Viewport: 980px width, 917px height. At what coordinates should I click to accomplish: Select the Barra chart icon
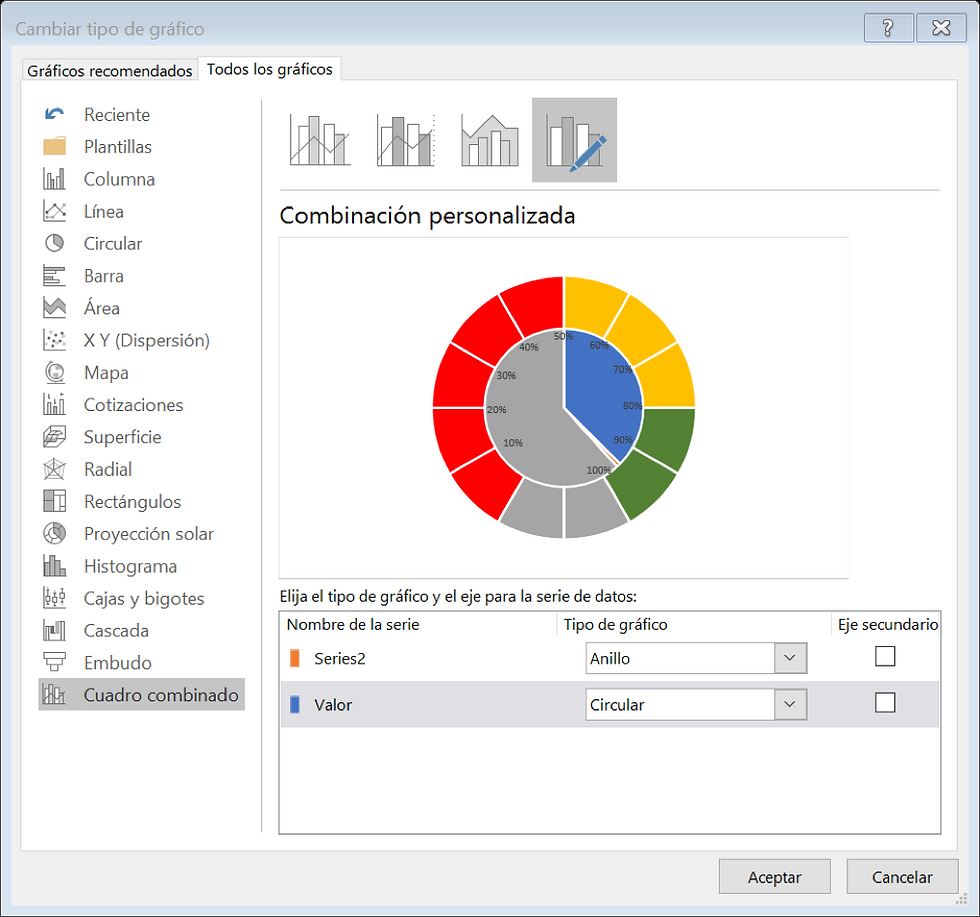(x=54, y=276)
